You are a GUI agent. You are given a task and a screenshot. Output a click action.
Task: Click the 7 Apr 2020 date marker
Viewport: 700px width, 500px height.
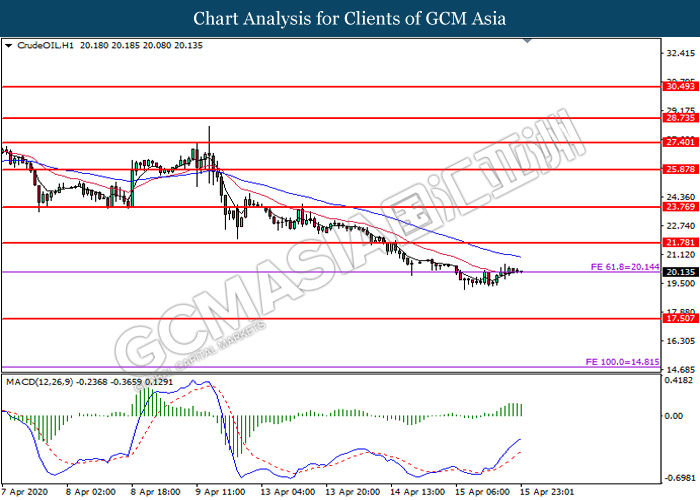(26, 492)
